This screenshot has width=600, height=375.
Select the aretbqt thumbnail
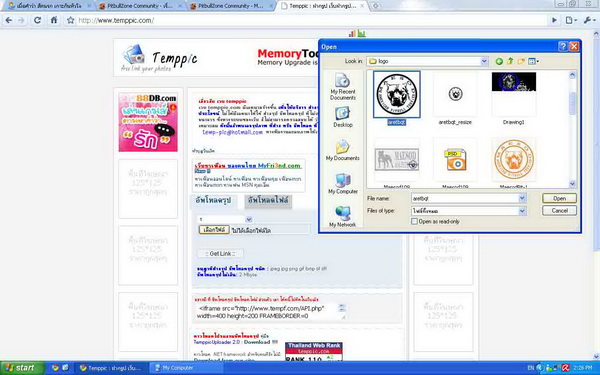(x=397, y=94)
